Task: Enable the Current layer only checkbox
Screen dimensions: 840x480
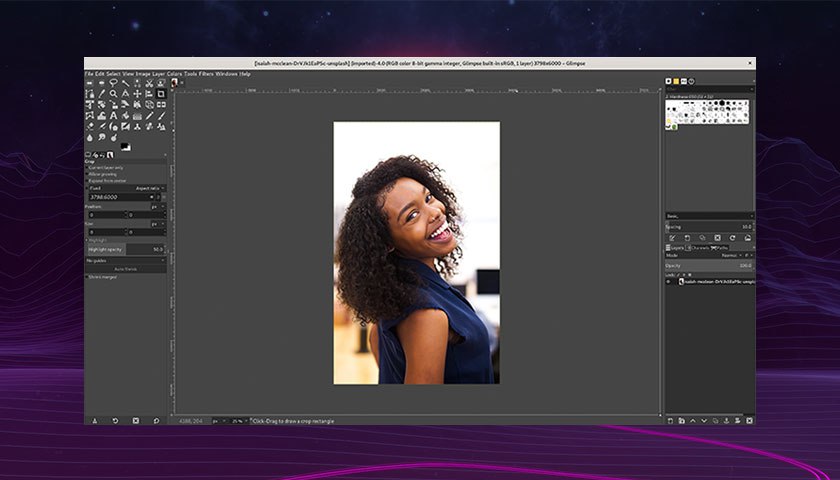Action: pyautogui.click(x=87, y=168)
